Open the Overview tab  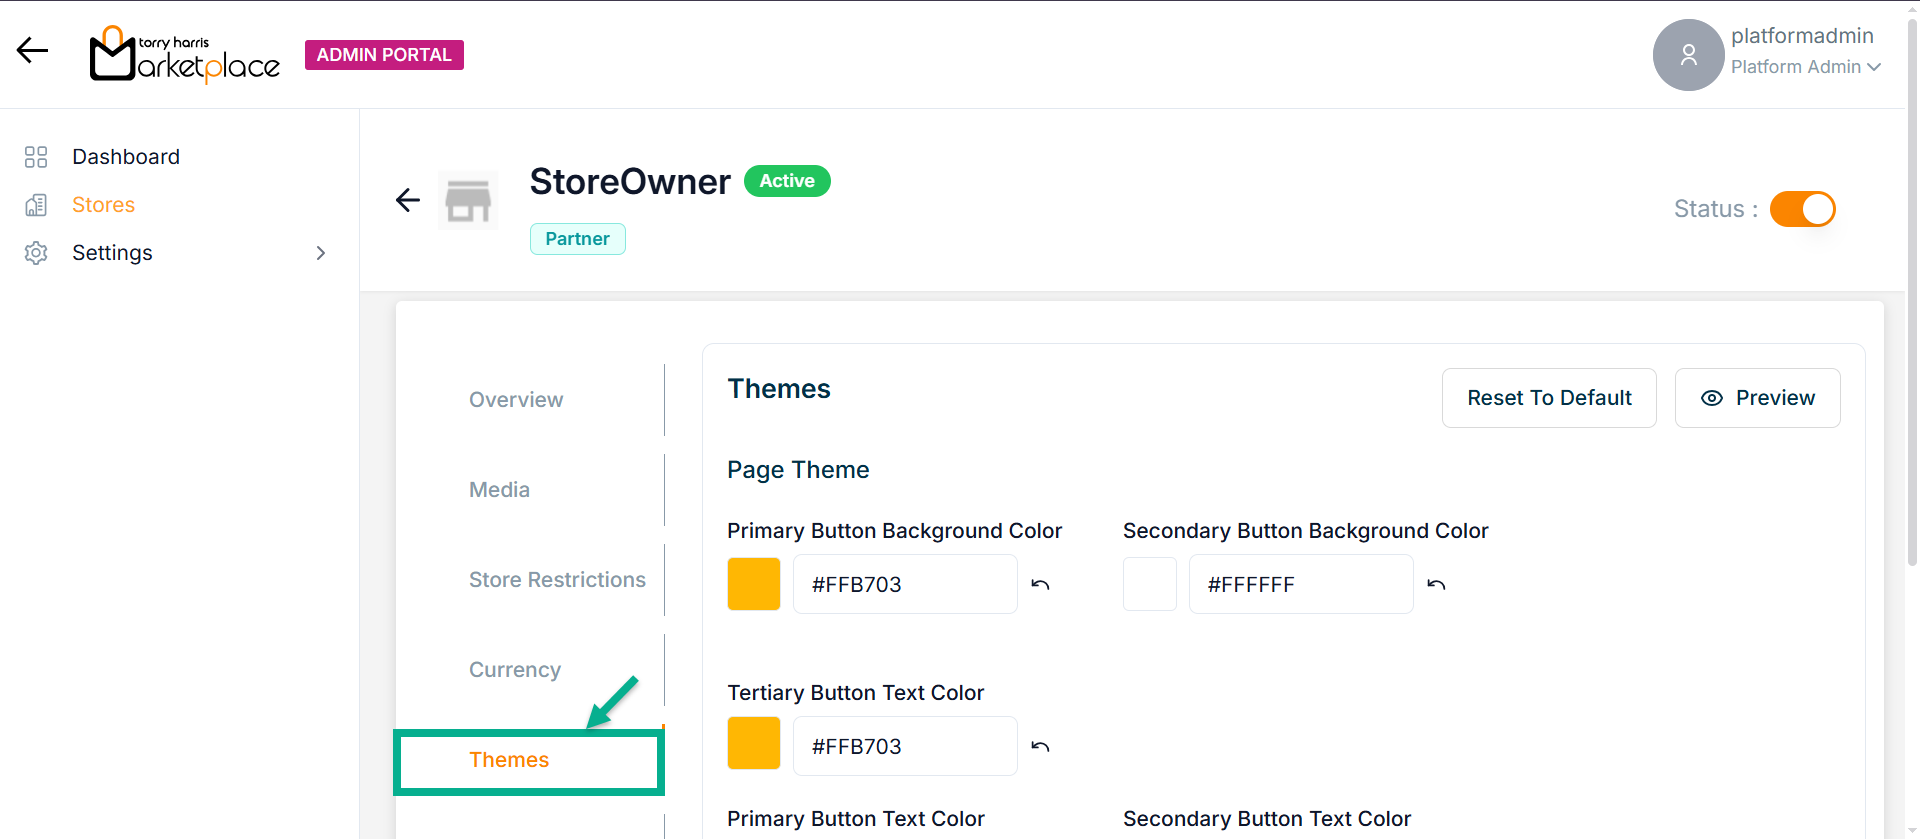pos(516,400)
